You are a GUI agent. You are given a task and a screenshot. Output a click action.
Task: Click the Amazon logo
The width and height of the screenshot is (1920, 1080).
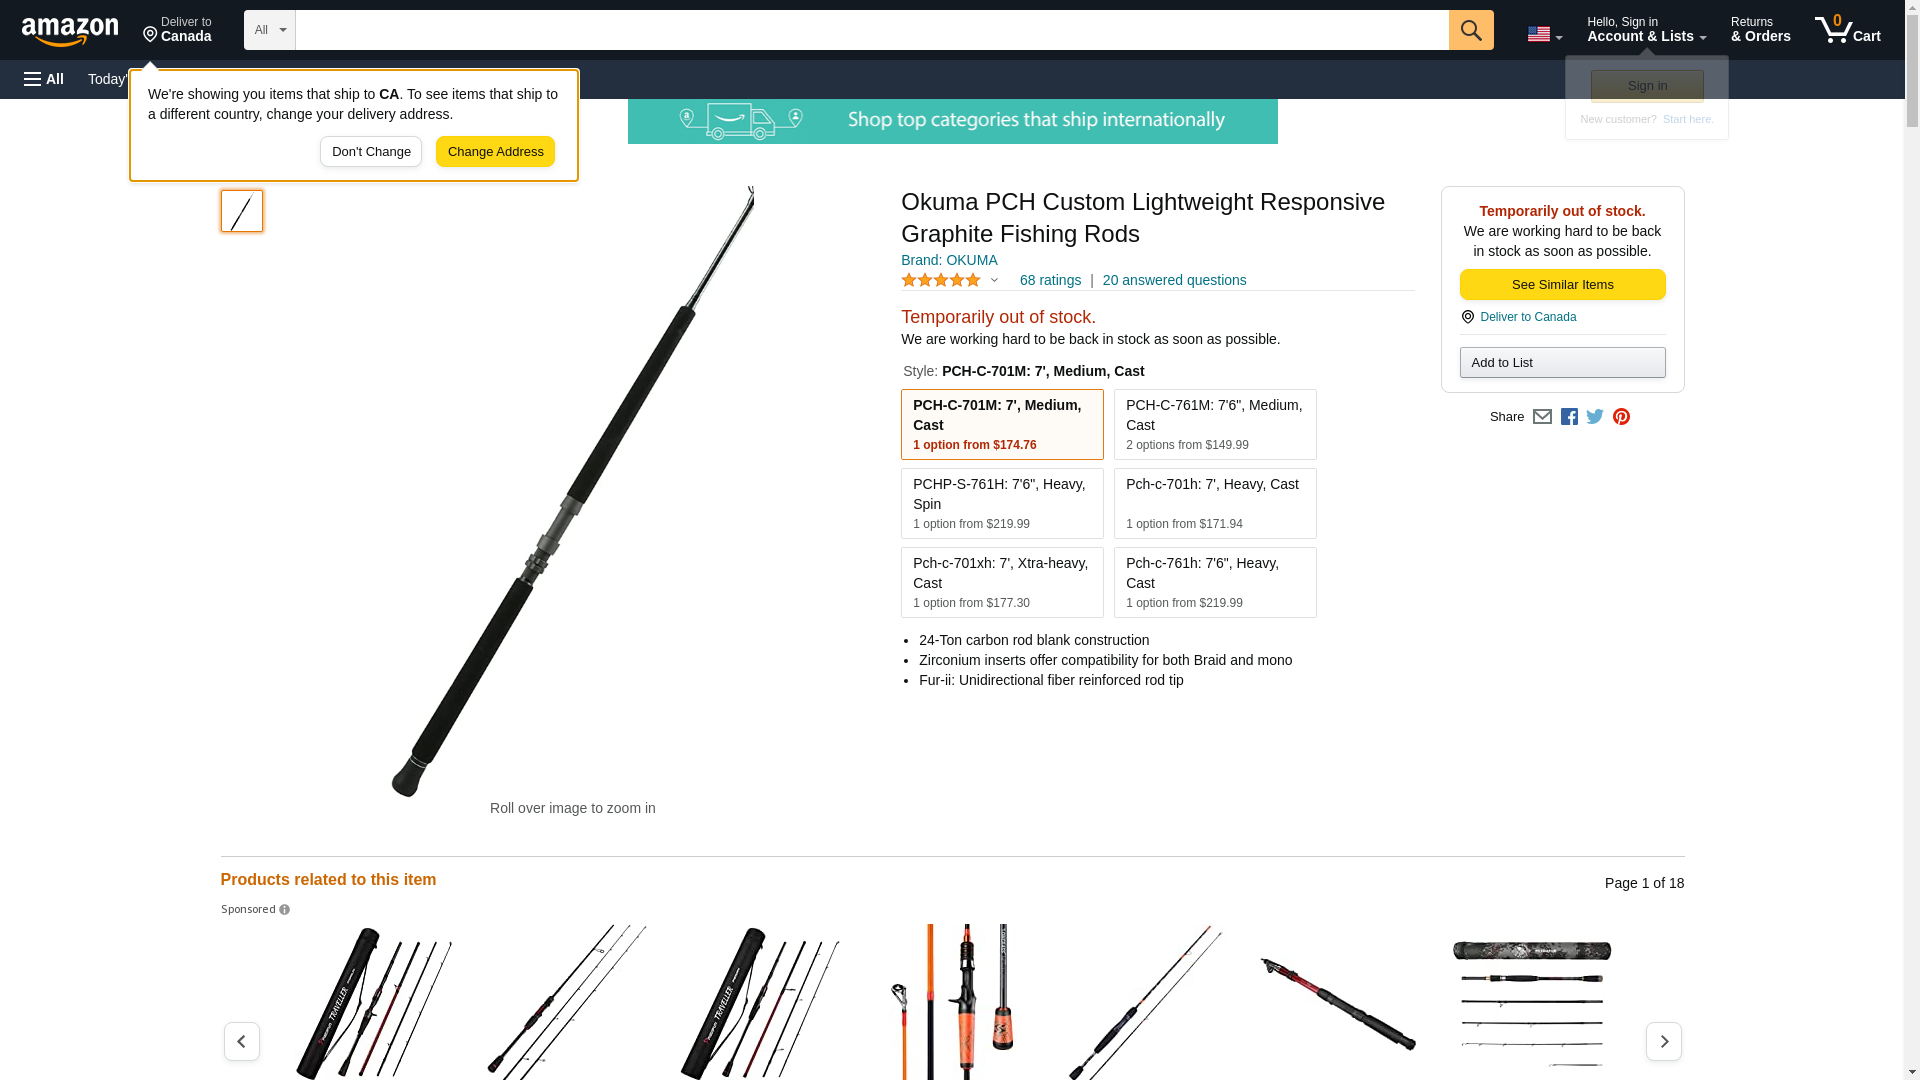pyautogui.click(x=70, y=32)
